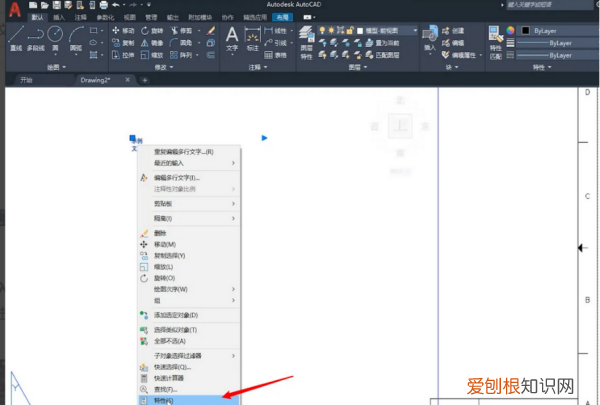The width and height of the screenshot is (600, 405).
Task: Open the object color ByLayer swatch dropdown
Action: click(x=557, y=31)
